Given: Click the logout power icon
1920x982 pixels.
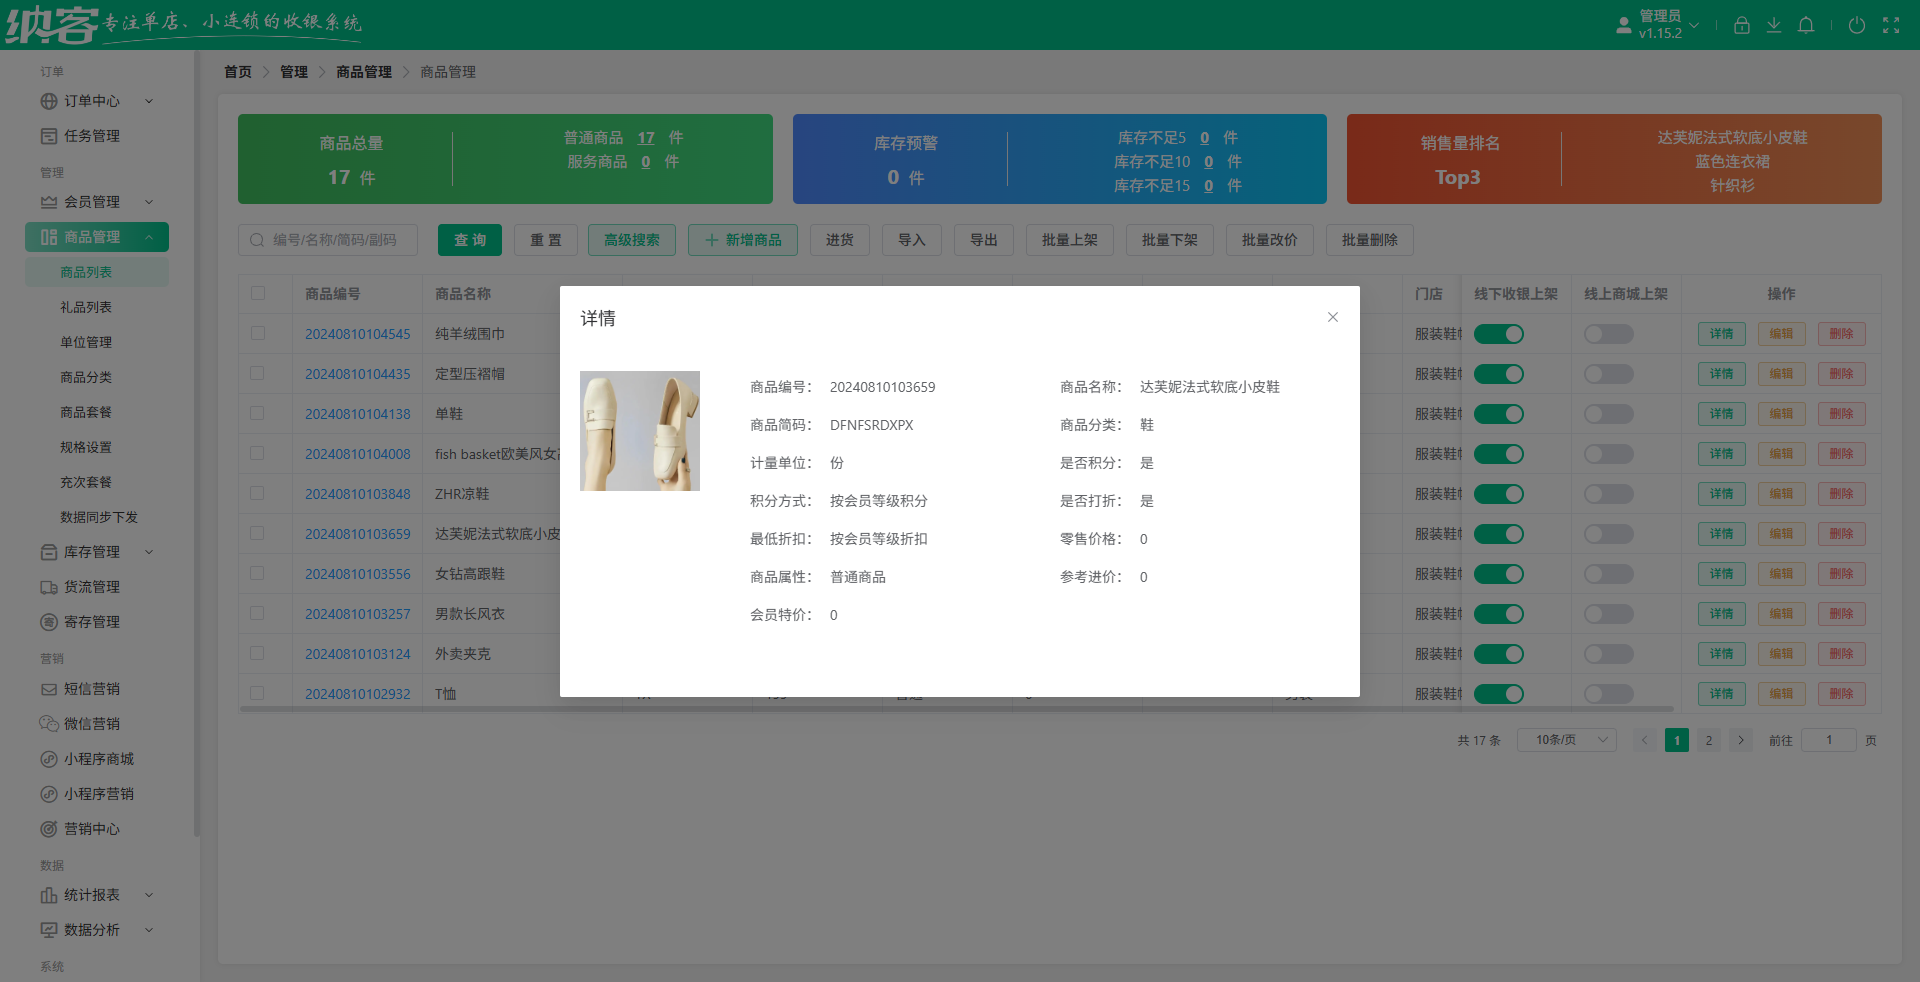Looking at the screenshot, I should [x=1857, y=25].
